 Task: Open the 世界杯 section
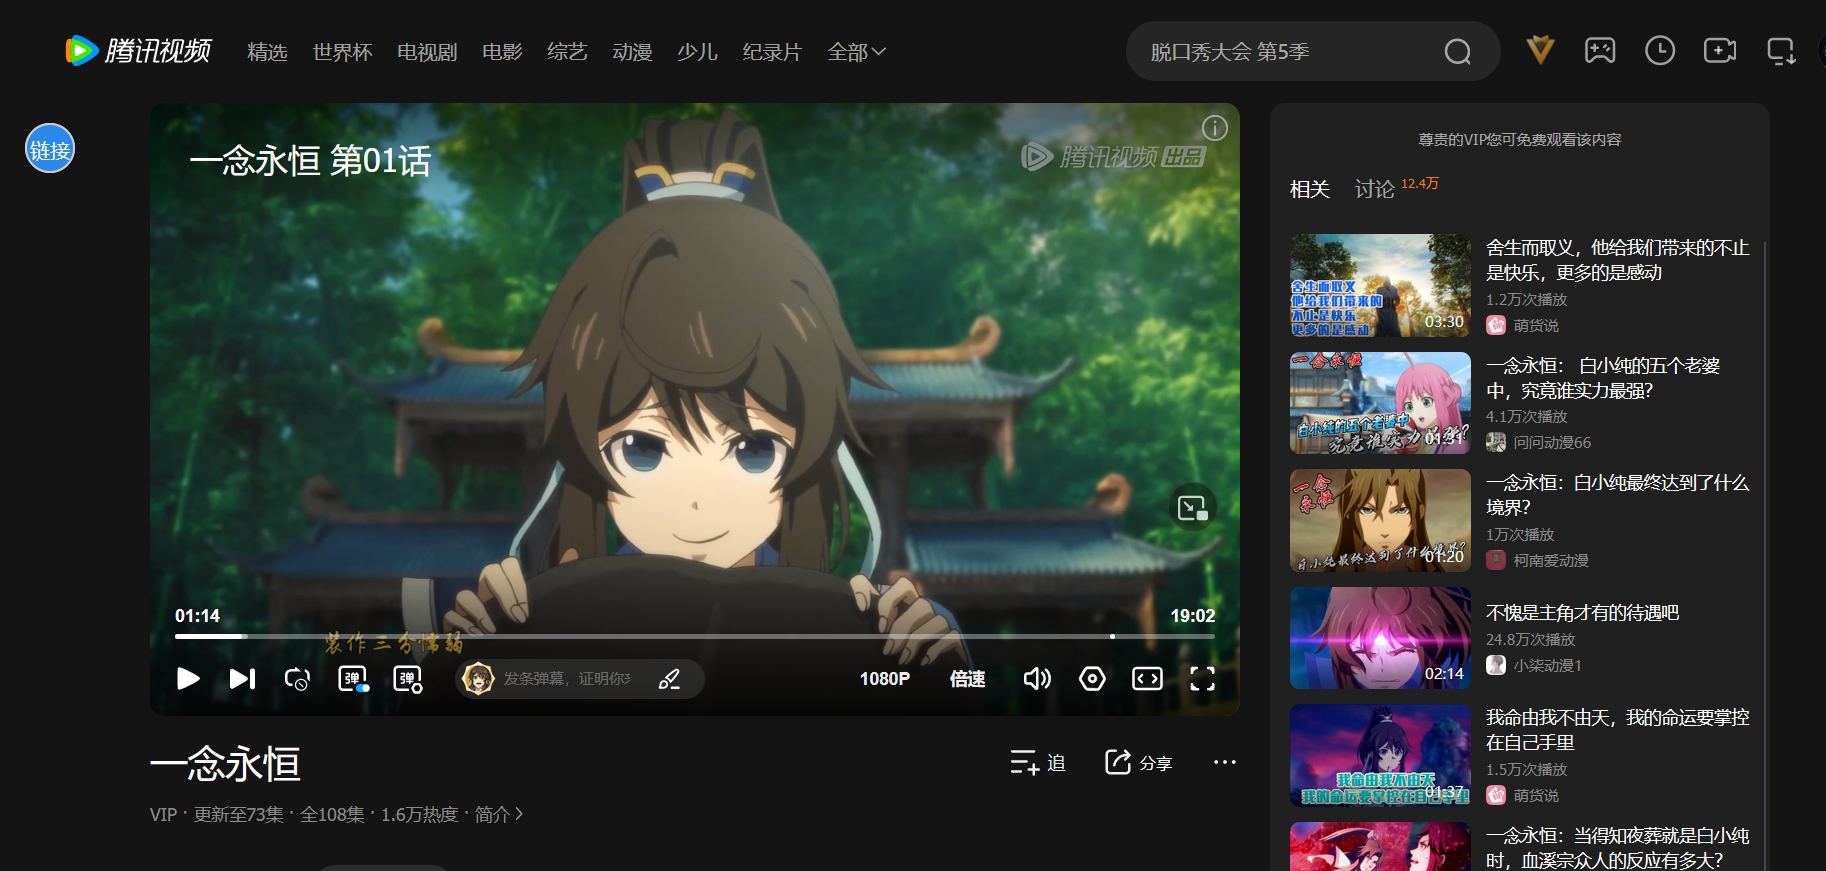(x=342, y=52)
